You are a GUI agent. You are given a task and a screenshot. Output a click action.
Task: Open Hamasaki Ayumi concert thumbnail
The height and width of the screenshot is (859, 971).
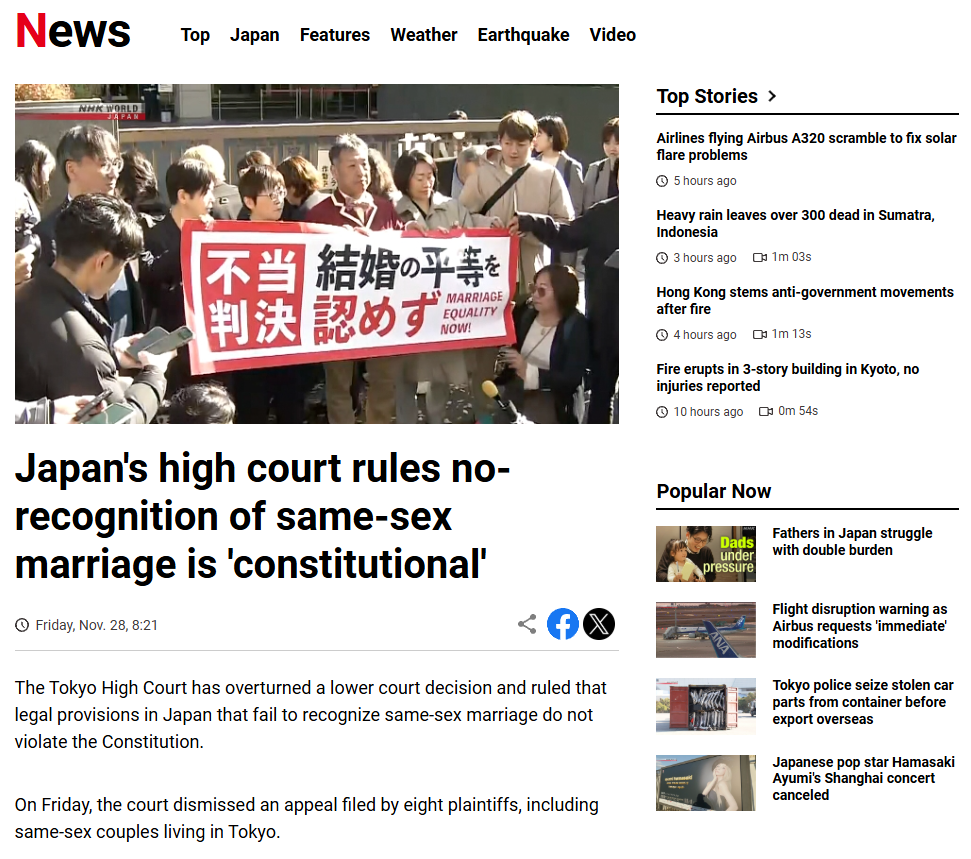[706, 783]
